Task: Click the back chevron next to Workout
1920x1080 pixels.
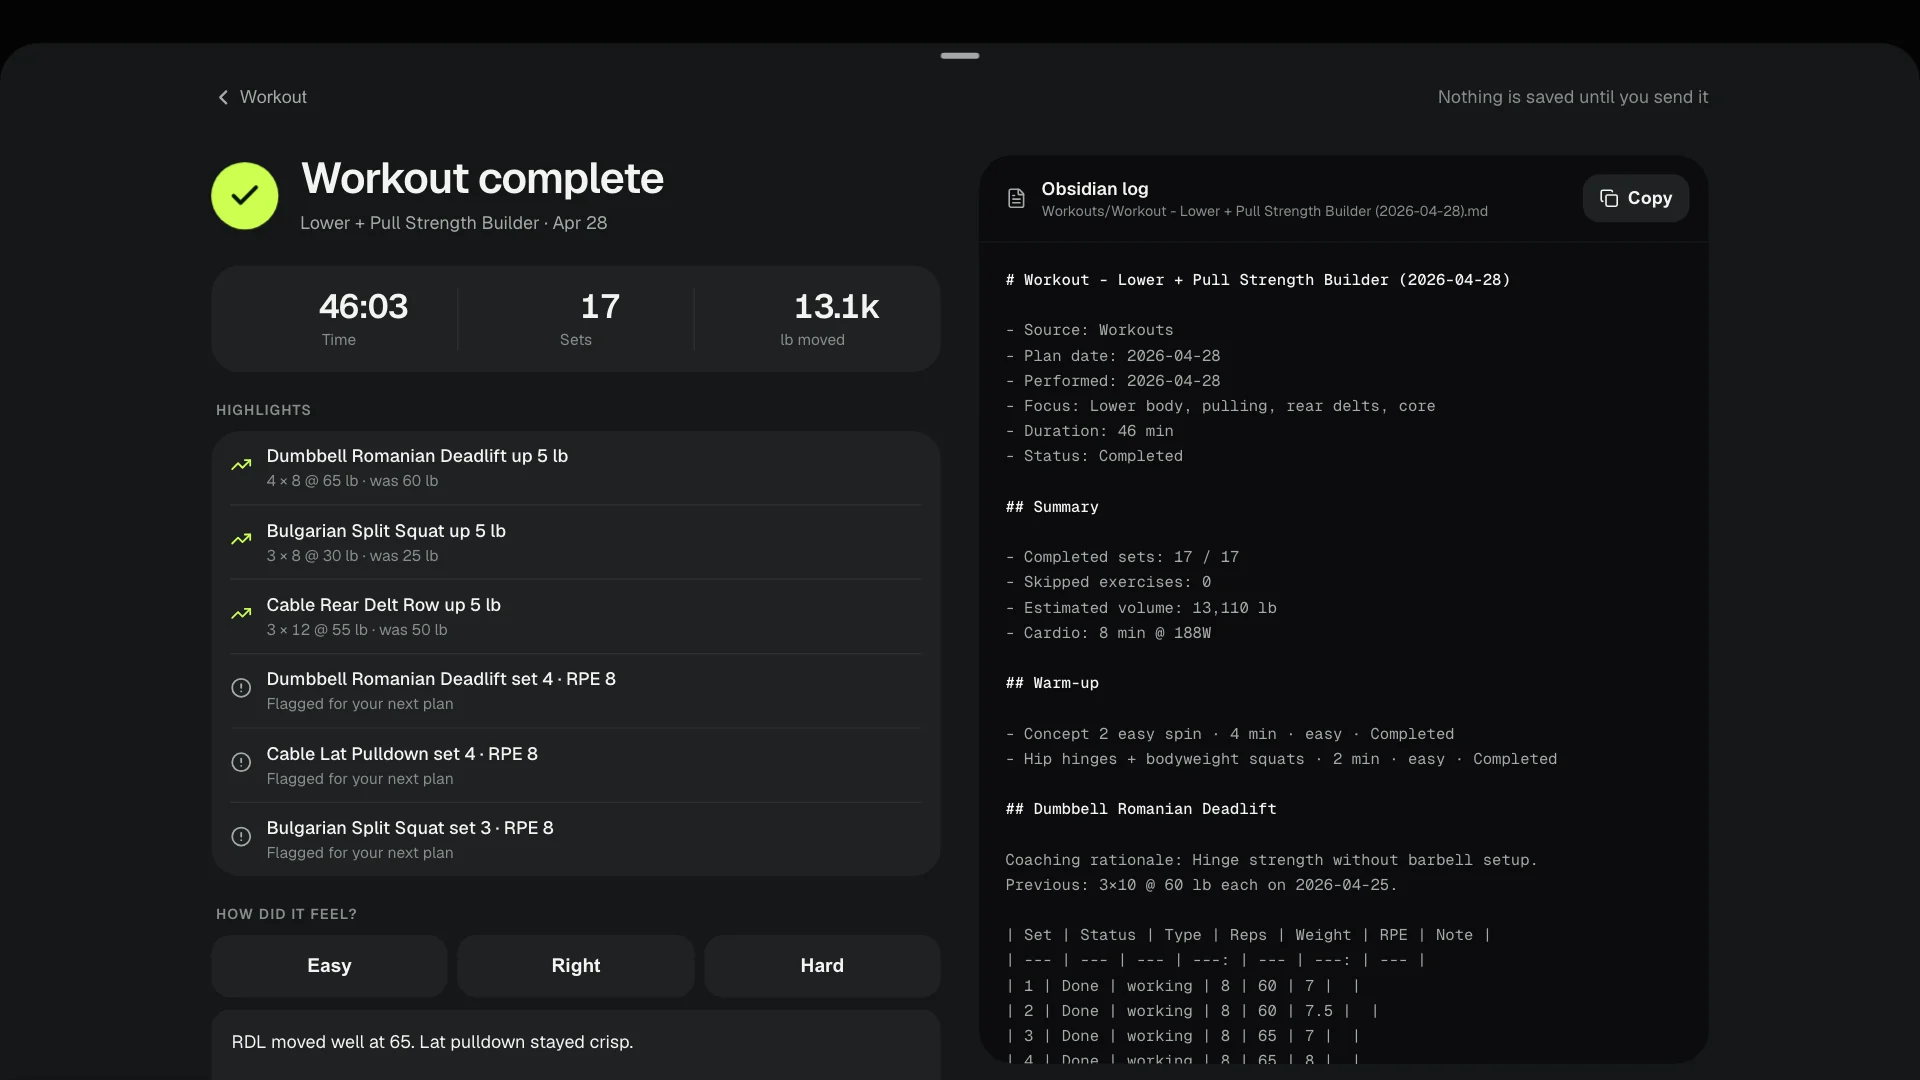Action: tap(223, 97)
